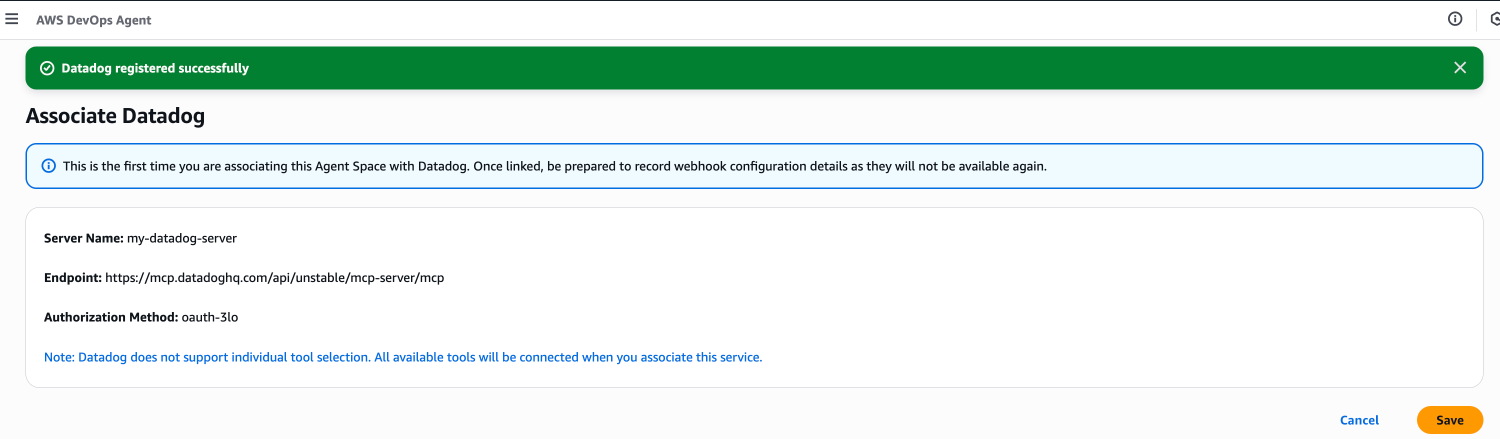The image size is (1500, 439).
Task: Open the hexagon settings icon at top right
Action: (x=1494, y=19)
